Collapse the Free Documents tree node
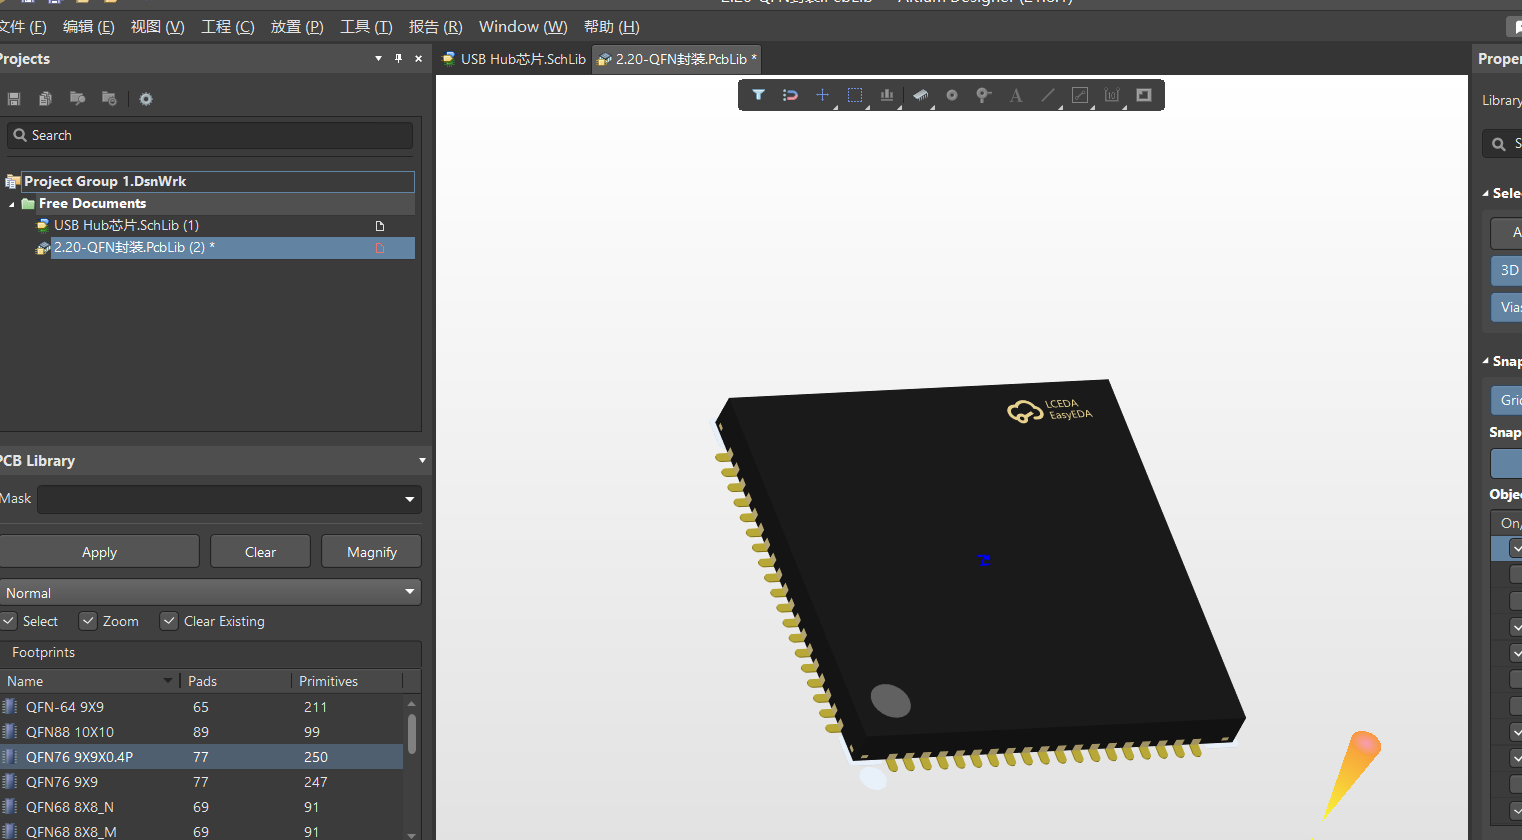The width and height of the screenshot is (1522, 840). [x=12, y=204]
